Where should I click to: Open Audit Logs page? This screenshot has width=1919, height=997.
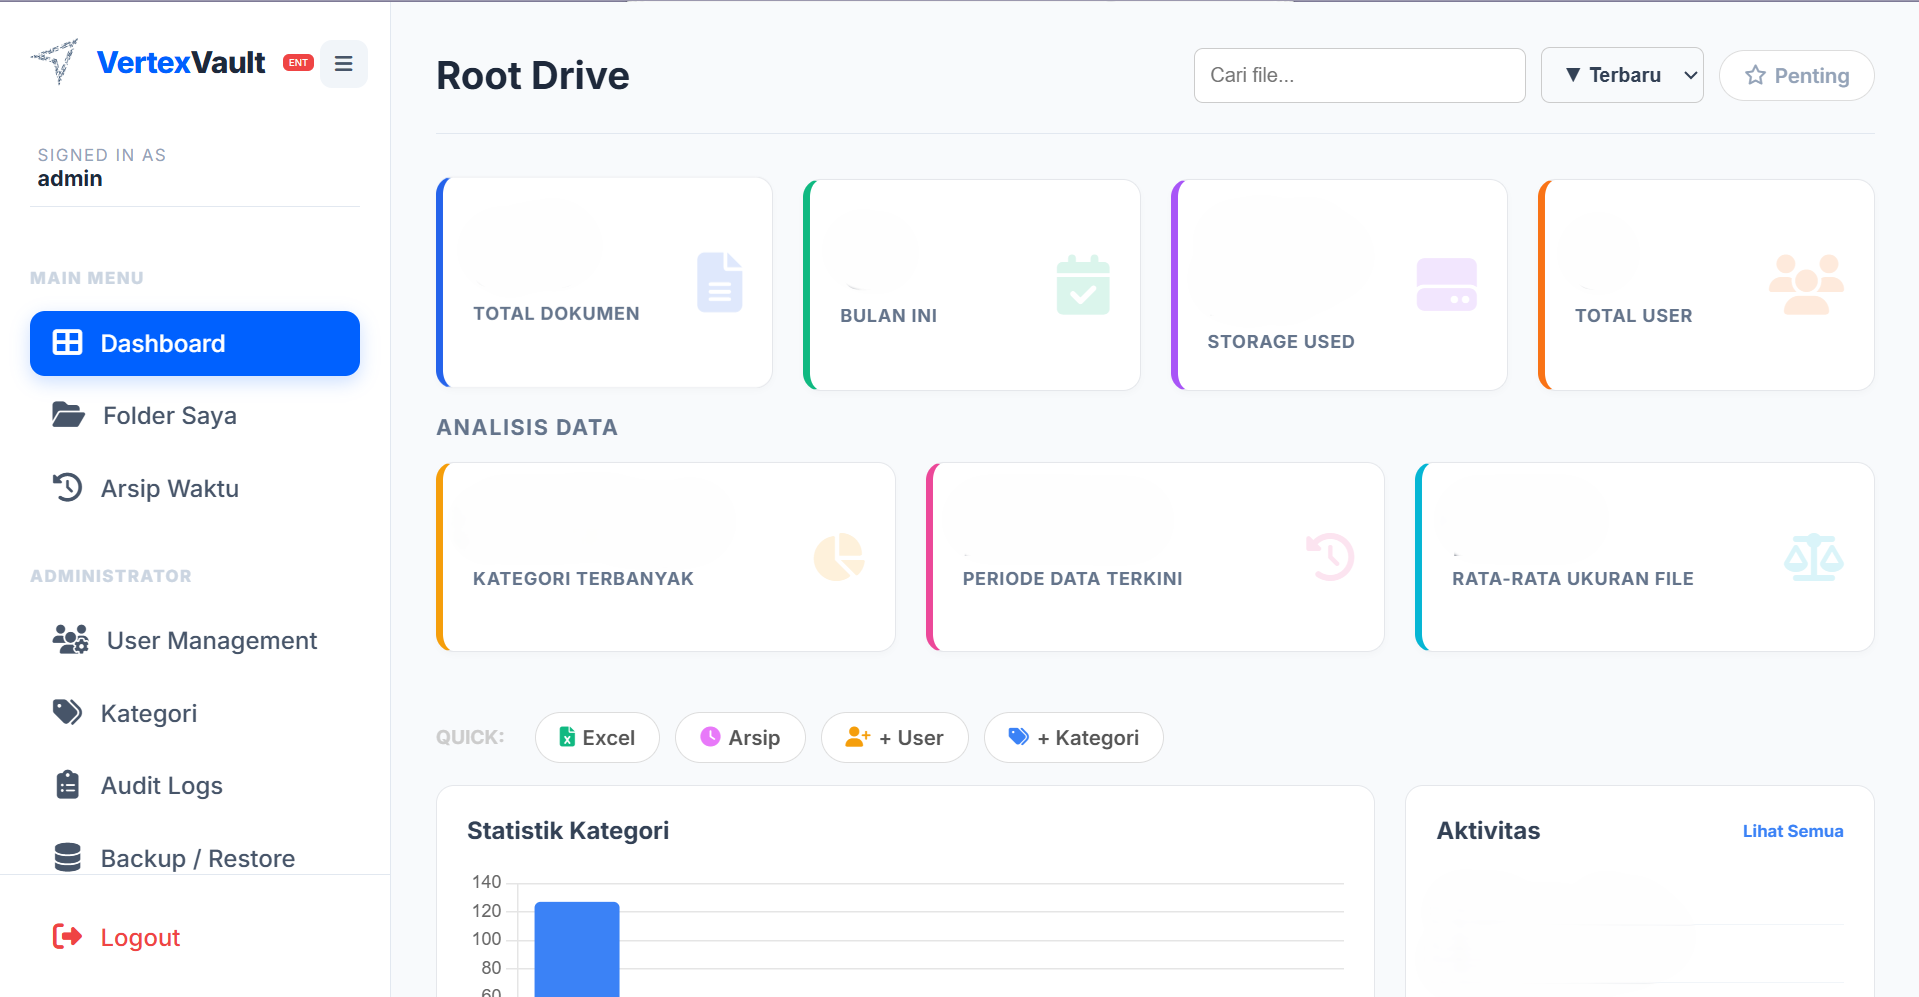coord(195,785)
